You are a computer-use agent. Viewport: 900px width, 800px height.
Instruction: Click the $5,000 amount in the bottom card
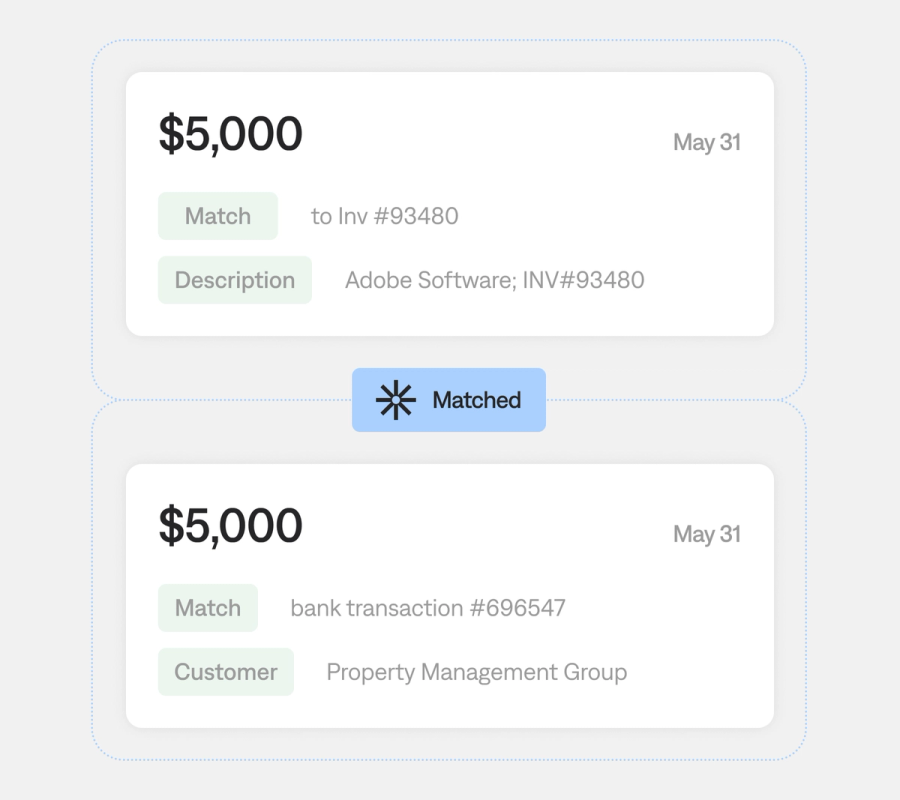(x=231, y=526)
